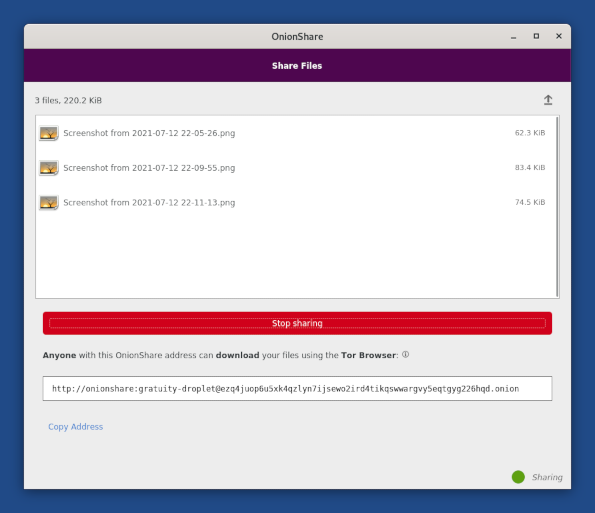Click the '3 files, 220.2 KiB' summary

[68, 101]
